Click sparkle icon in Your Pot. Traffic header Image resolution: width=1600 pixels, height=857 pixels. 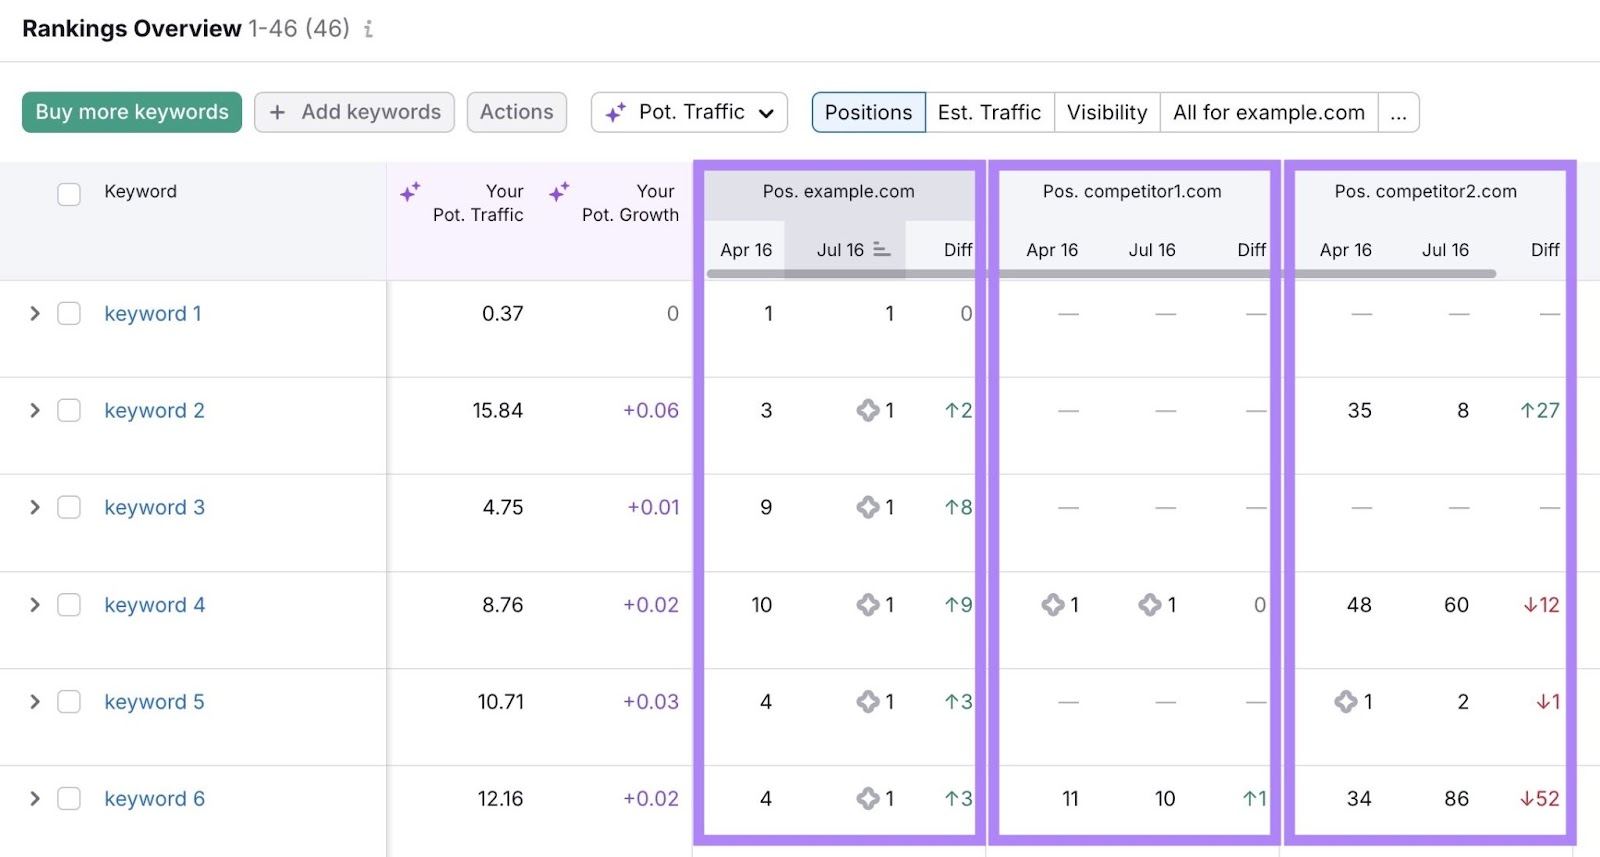[410, 192]
